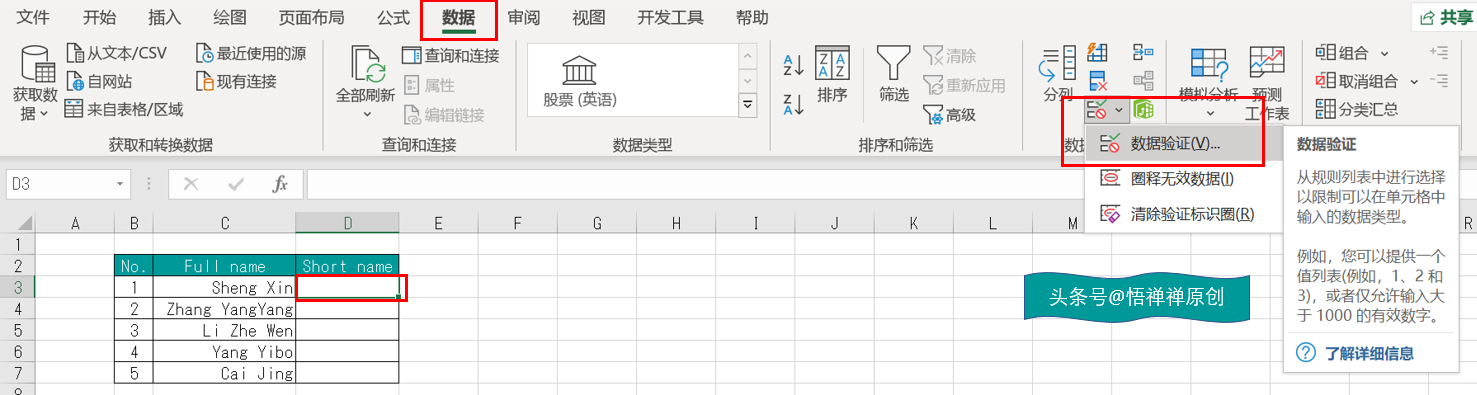Screen dimensions: 1477x395
Task: Select 来自表格/区域 import option
Action: 124,109
